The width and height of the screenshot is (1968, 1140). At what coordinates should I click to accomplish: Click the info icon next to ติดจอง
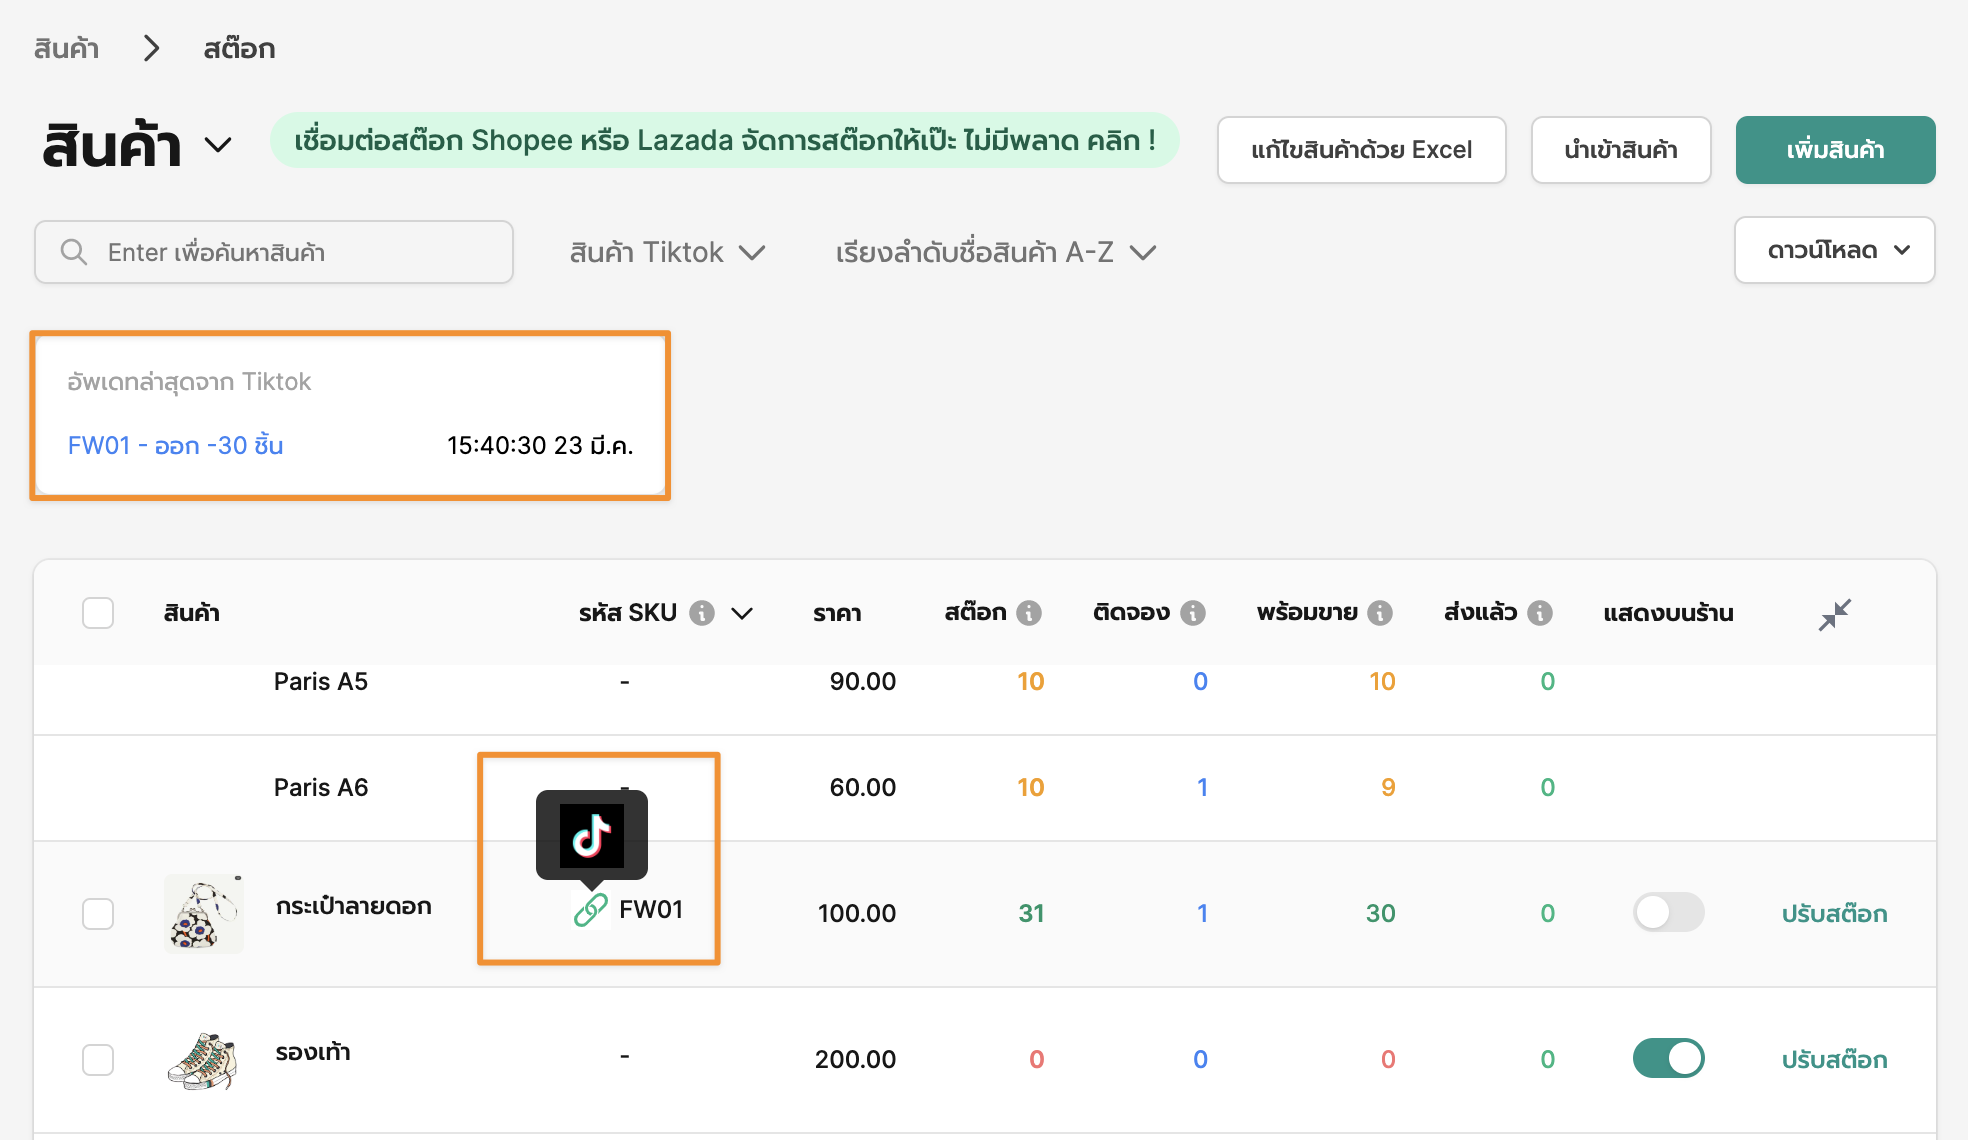coord(1193,613)
